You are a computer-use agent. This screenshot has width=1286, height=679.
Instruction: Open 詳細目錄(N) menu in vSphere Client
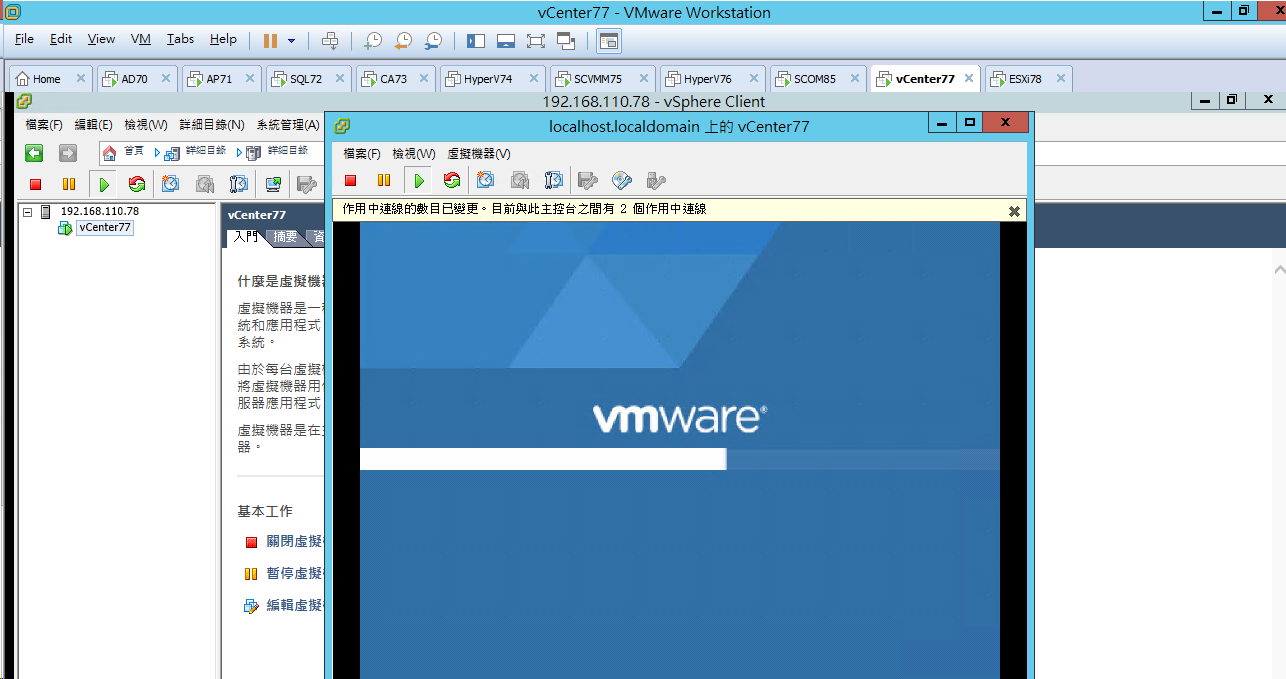tap(212, 125)
